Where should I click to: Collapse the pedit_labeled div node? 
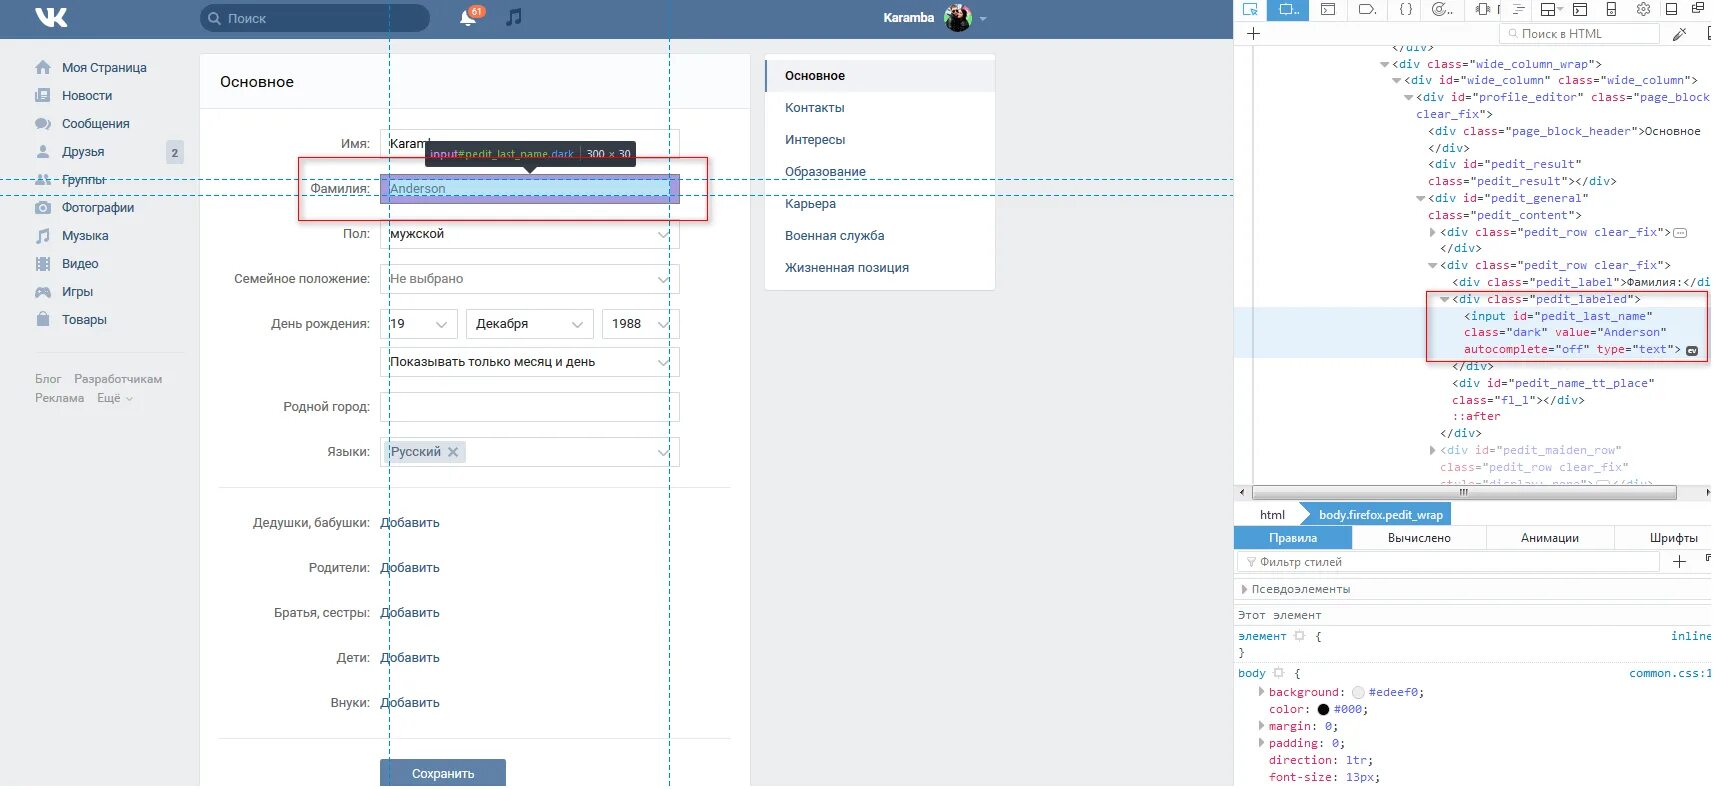pos(1444,299)
